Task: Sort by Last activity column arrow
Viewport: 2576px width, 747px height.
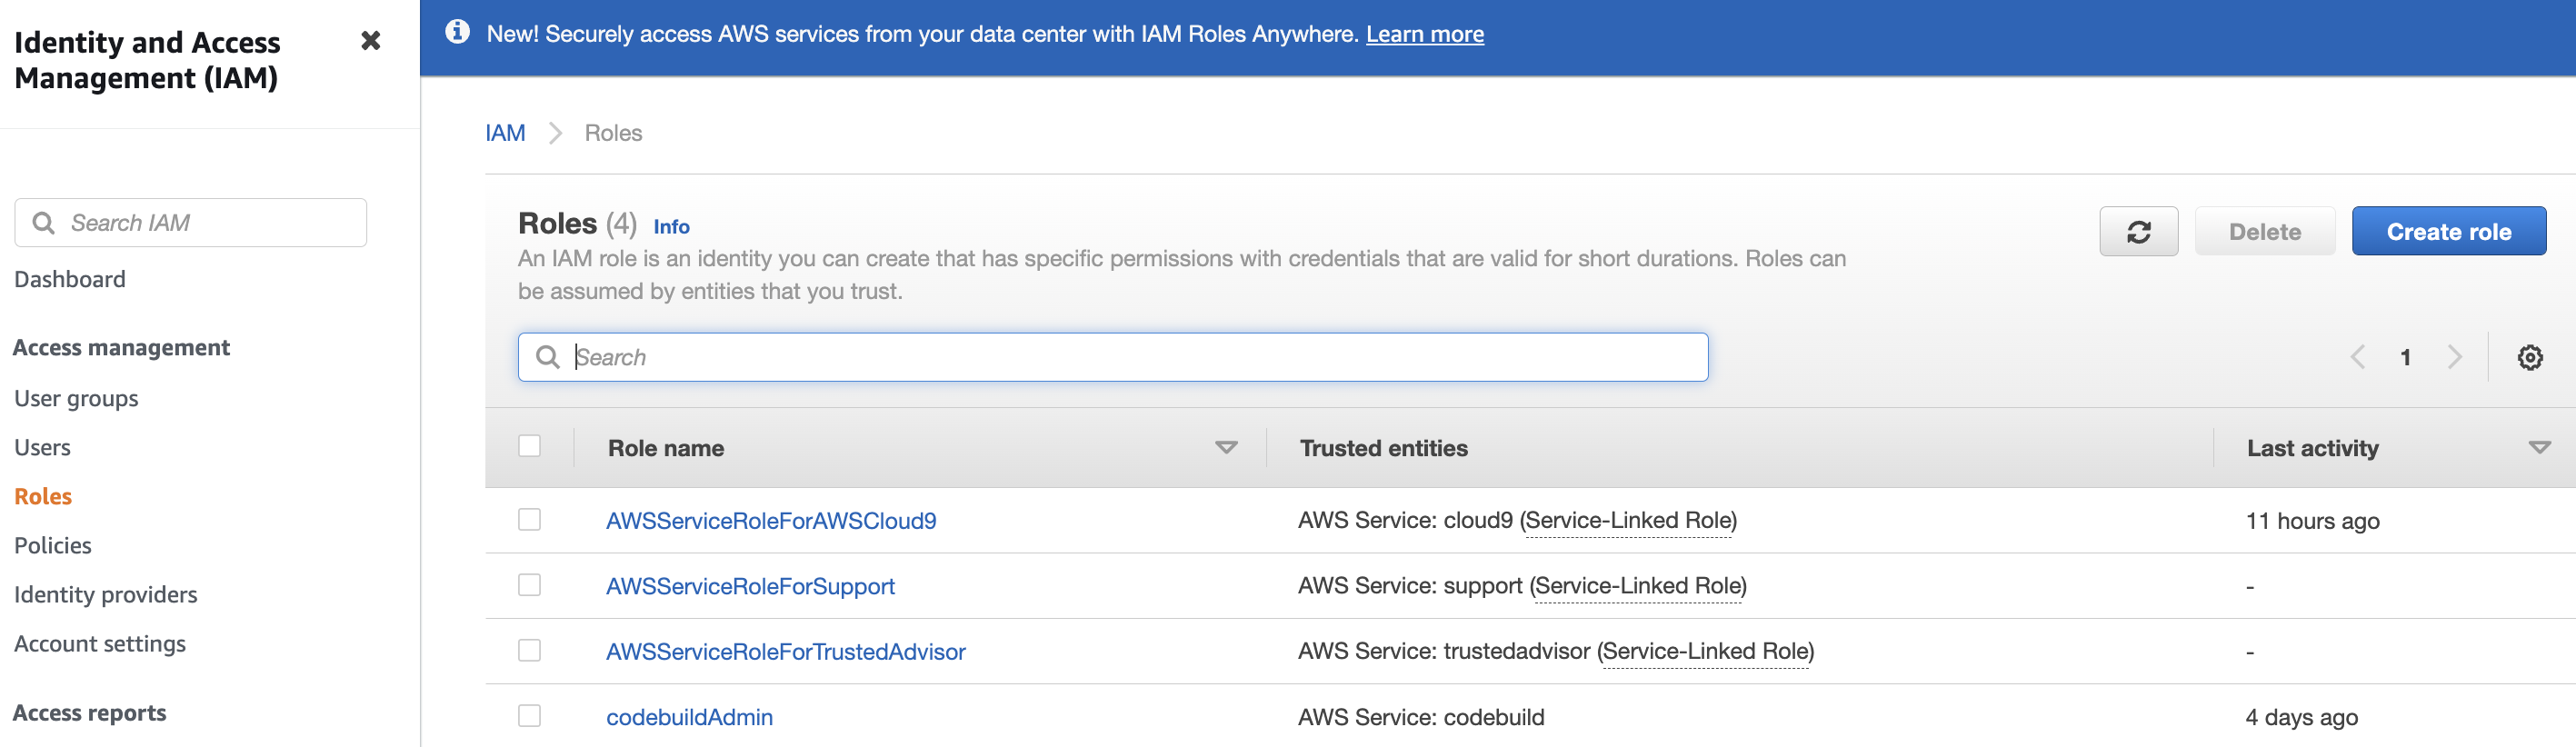Action: (2538, 448)
